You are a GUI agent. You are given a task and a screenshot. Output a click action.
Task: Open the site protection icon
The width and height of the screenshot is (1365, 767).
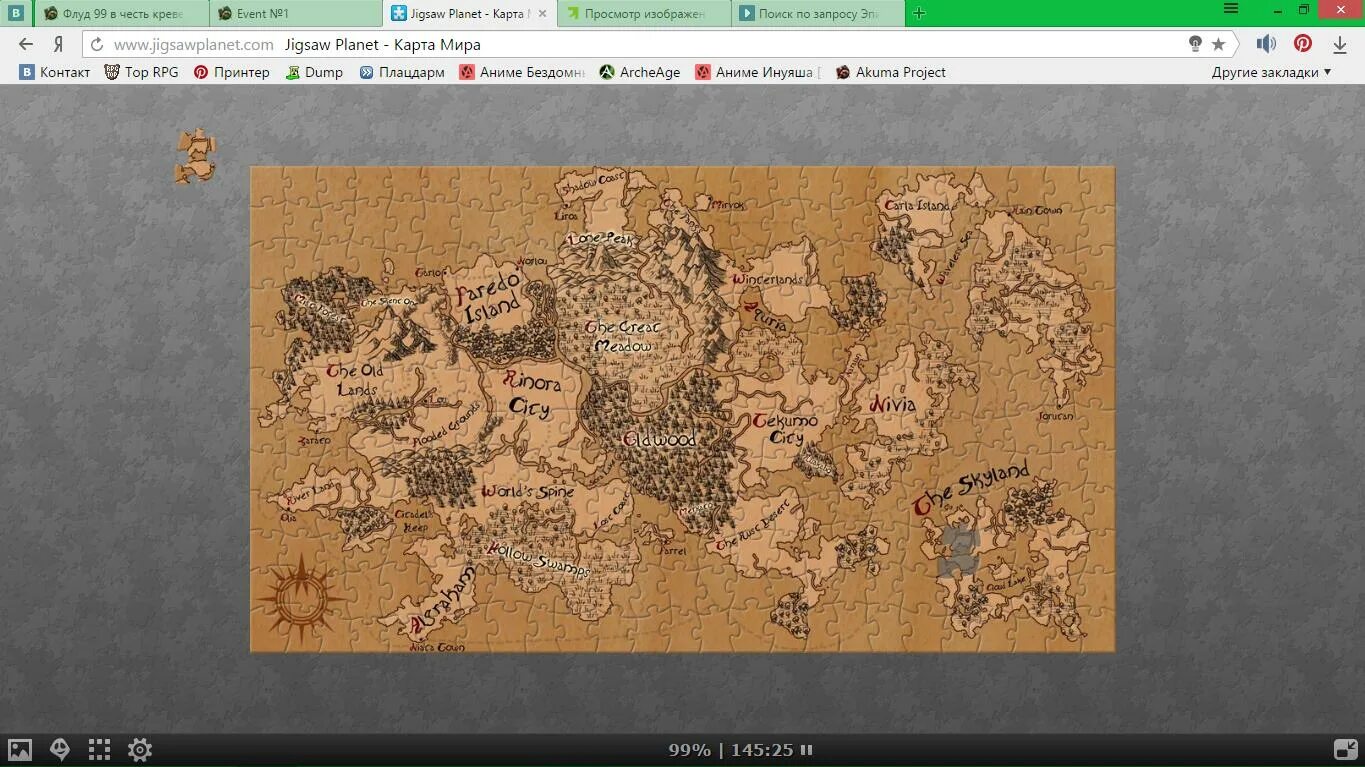click(x=1195, y=44)
